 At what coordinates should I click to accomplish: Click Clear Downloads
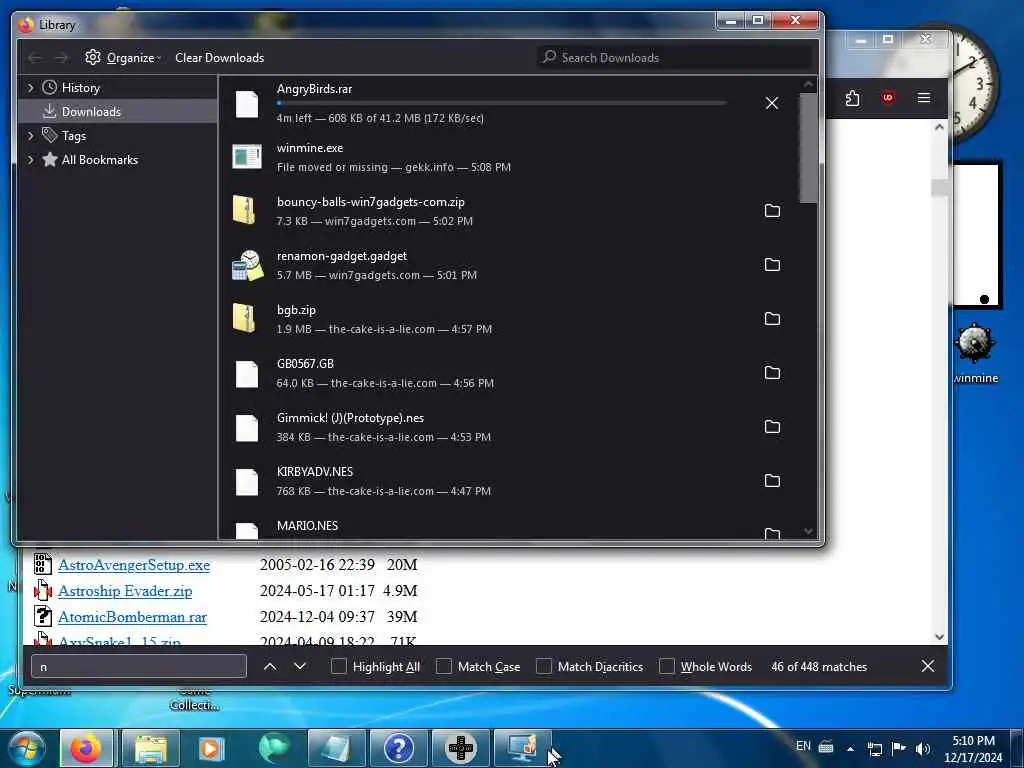219,57
